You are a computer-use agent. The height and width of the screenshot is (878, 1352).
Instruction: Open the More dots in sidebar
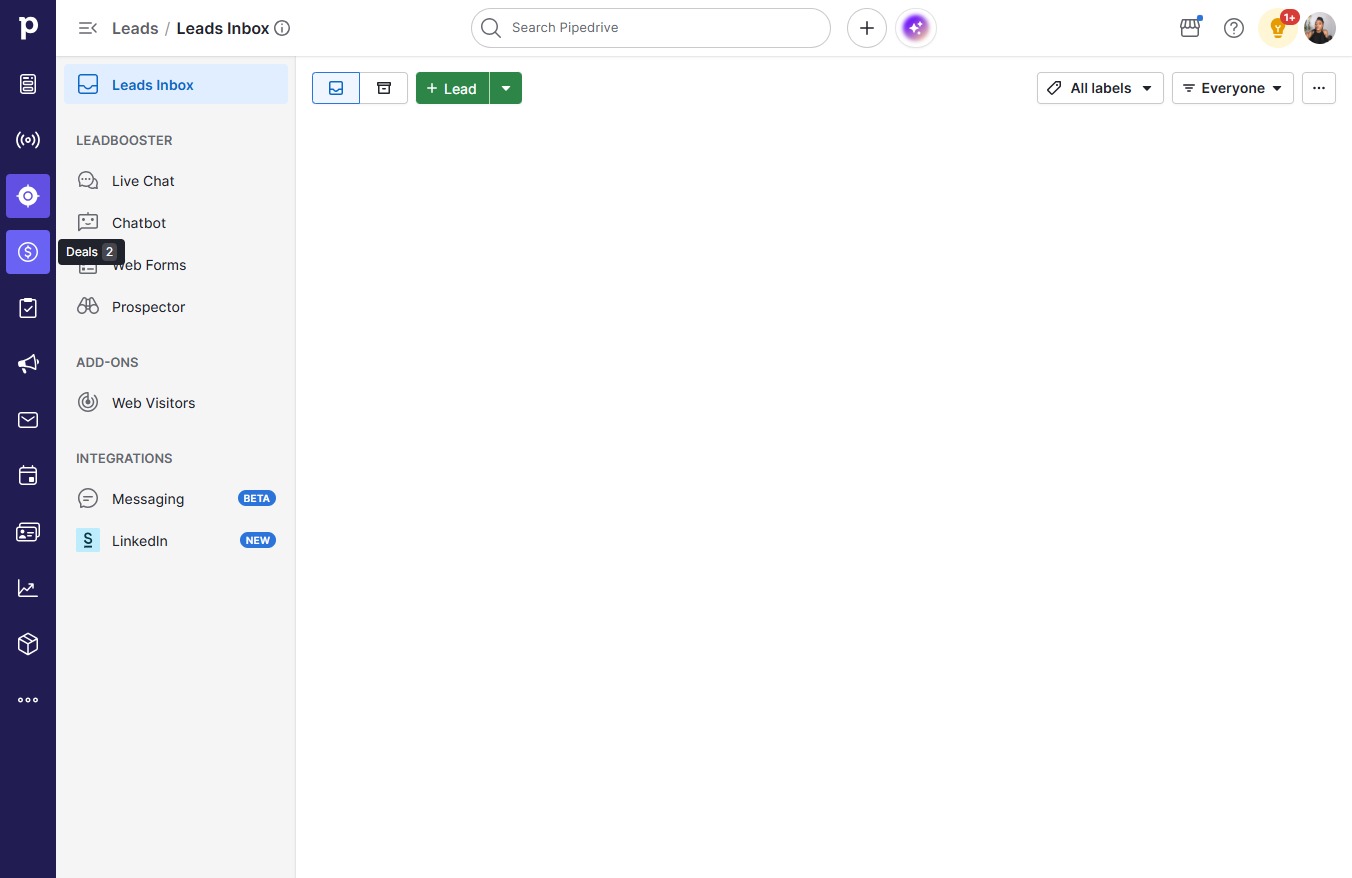point(28,700)
